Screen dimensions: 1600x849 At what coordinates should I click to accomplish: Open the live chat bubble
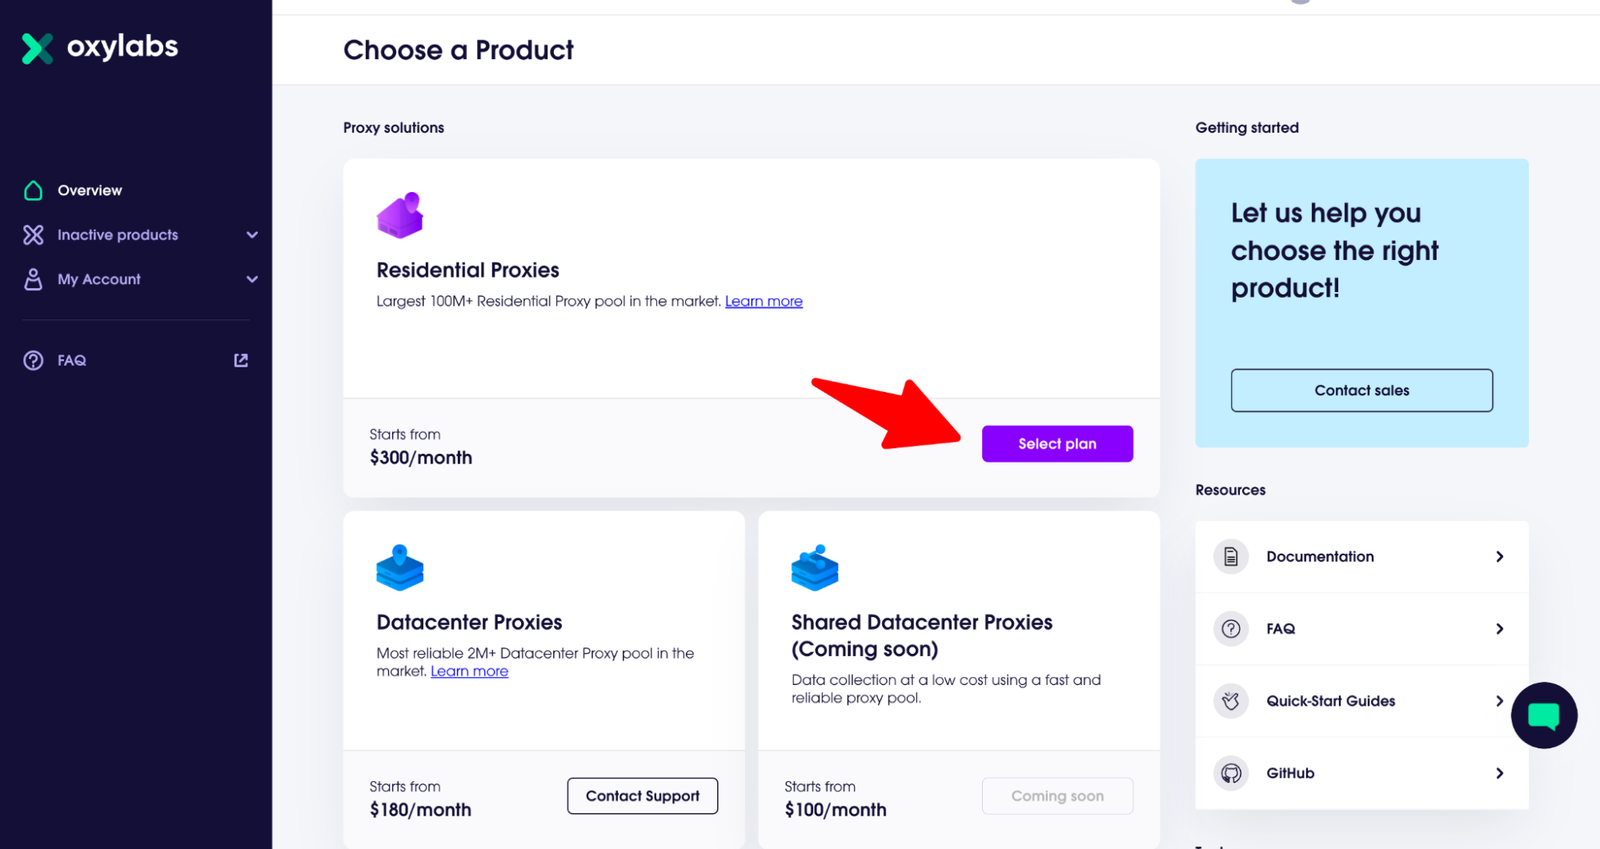(x=1543, y=715)
